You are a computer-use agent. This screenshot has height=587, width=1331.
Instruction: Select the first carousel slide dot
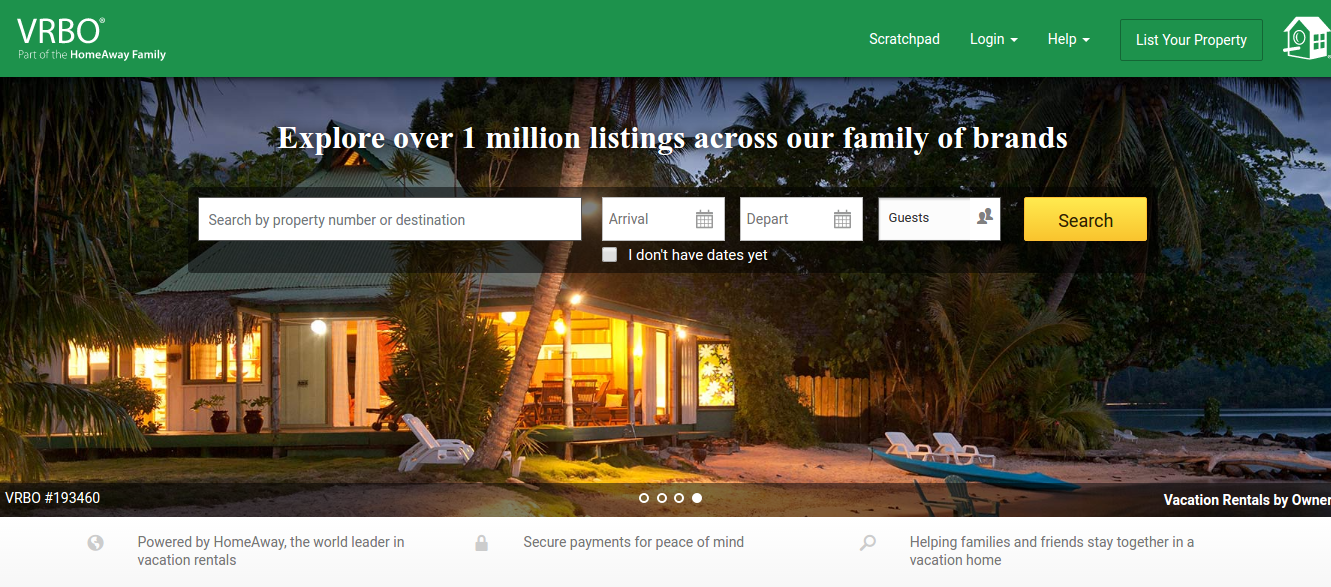coord(644,498)
